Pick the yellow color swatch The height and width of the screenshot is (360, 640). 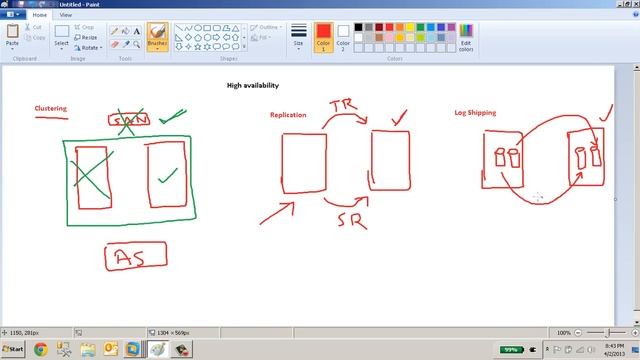[x=410, y=27]
